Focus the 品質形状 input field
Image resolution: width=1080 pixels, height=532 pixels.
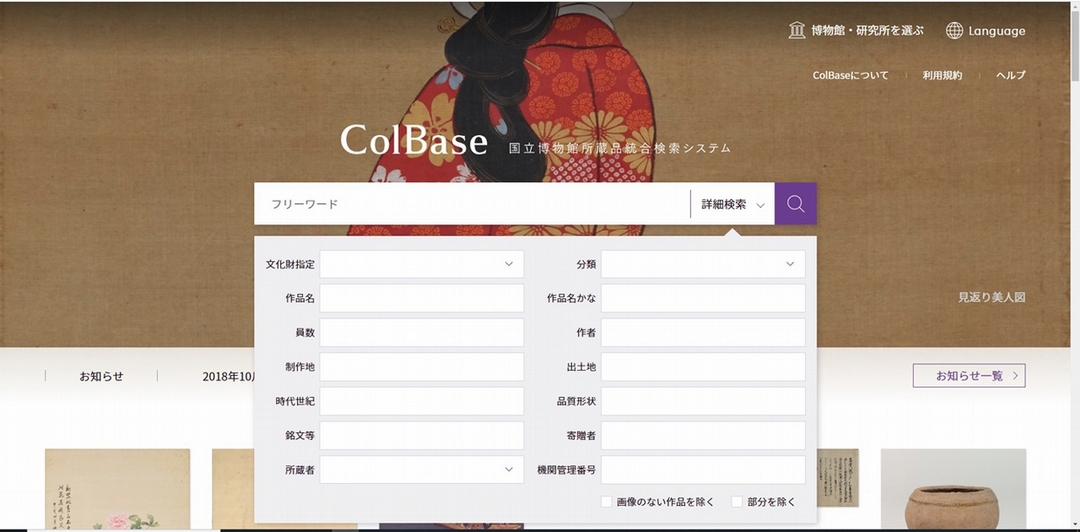tap(703, 401)
